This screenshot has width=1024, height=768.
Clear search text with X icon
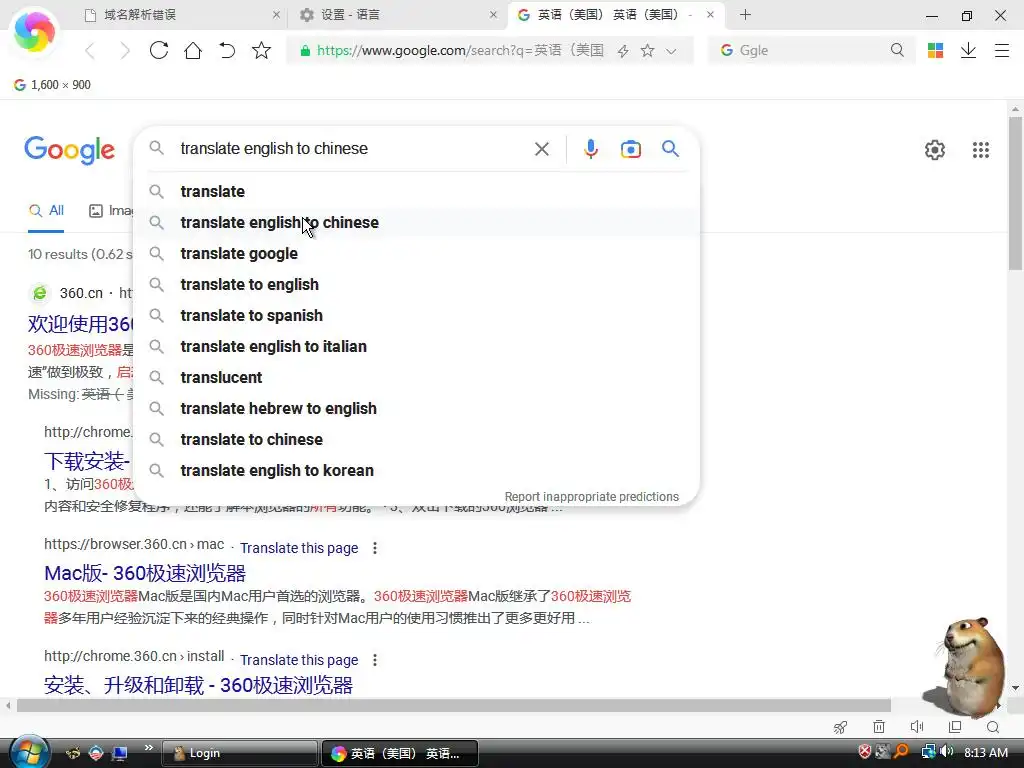(x=541, y=149)
